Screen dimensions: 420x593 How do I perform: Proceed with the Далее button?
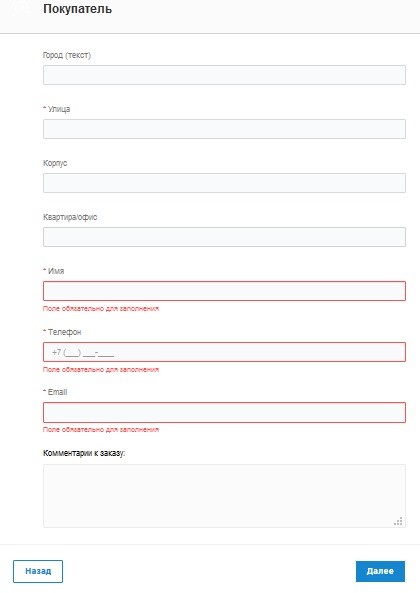click(x=380, y=571)
